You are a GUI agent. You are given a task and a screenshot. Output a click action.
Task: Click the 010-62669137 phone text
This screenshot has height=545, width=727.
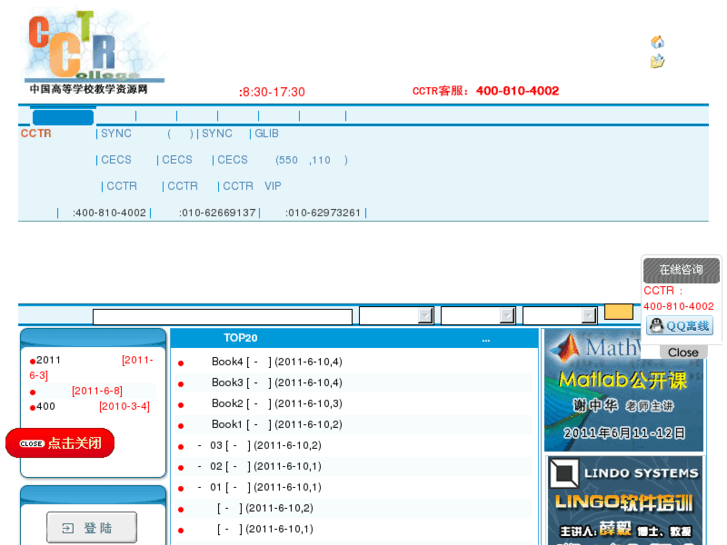(217, 213)
